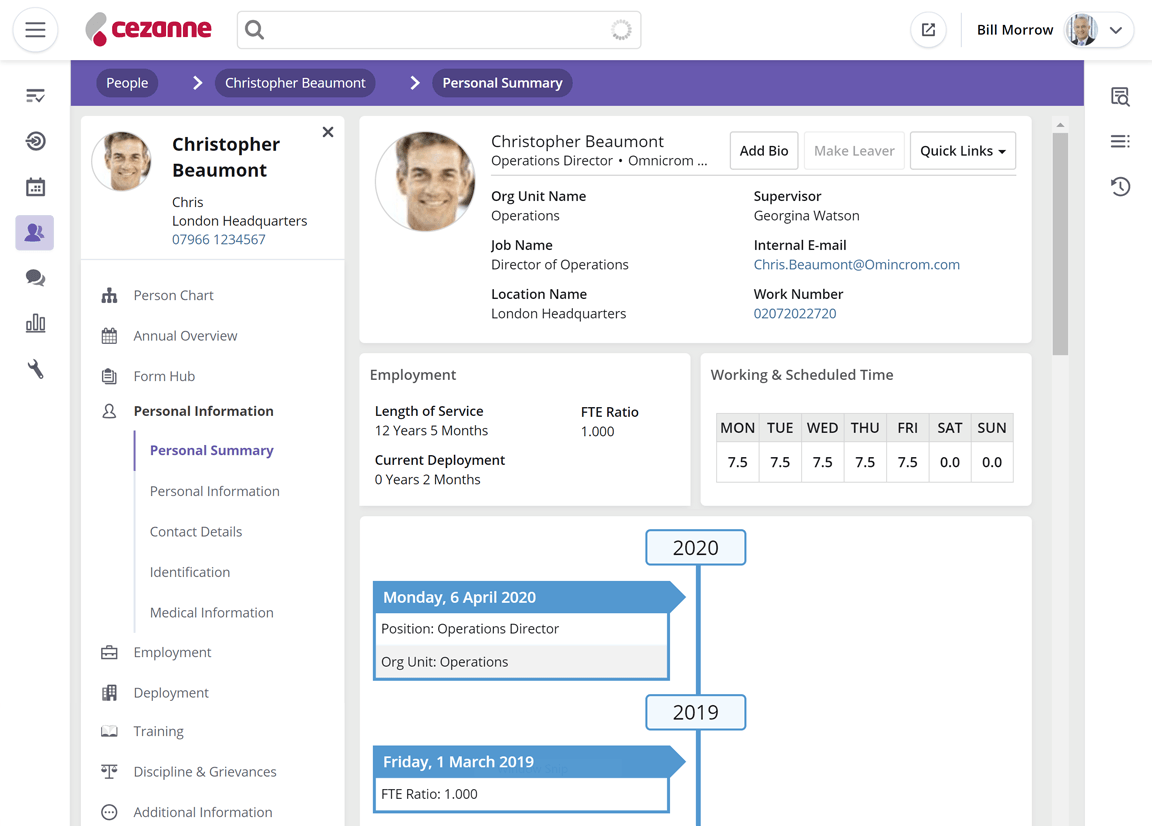This screenshot has width=1152, height=826.
Task: Click the Chris.Beaumont@Omincrom.com email link
Action: 856,265
